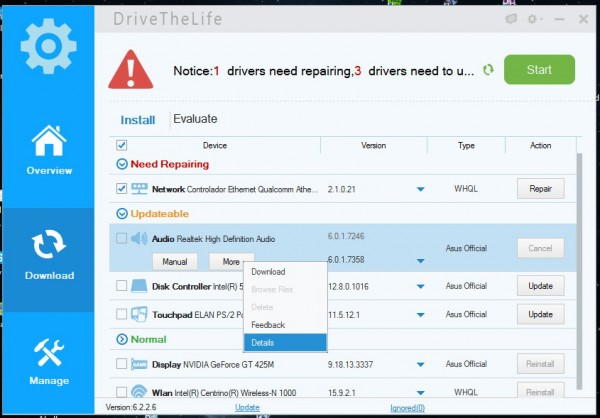Click Update for Touchpad

pyautogui.click(x=540, y=314)
